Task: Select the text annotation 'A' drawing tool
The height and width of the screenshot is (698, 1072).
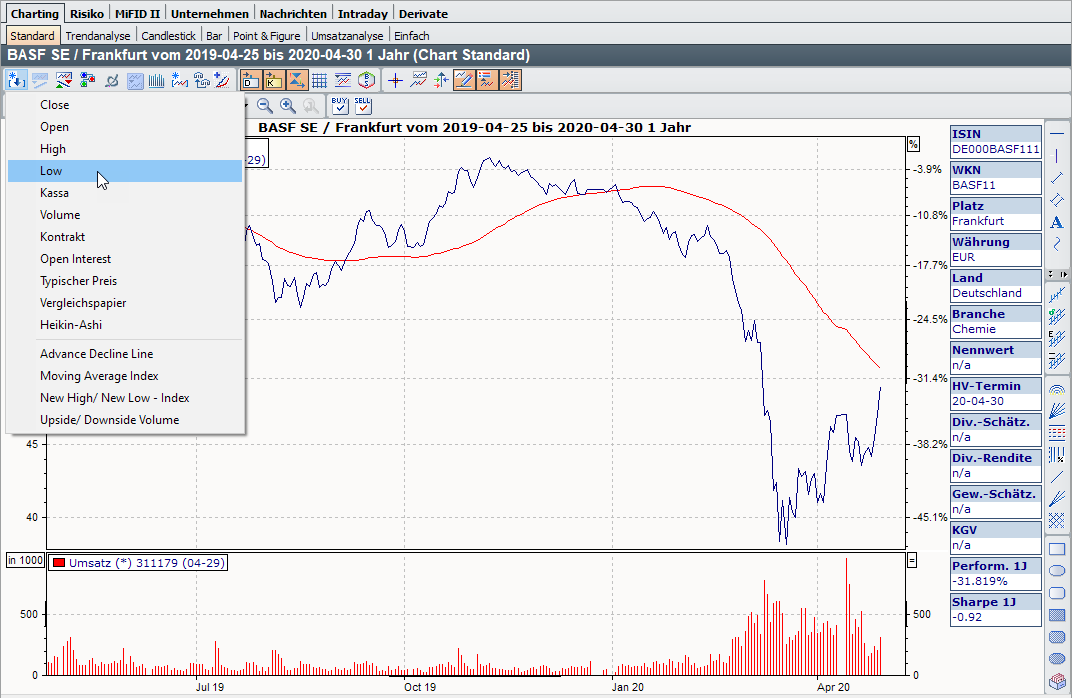Action: point(1057,222)
